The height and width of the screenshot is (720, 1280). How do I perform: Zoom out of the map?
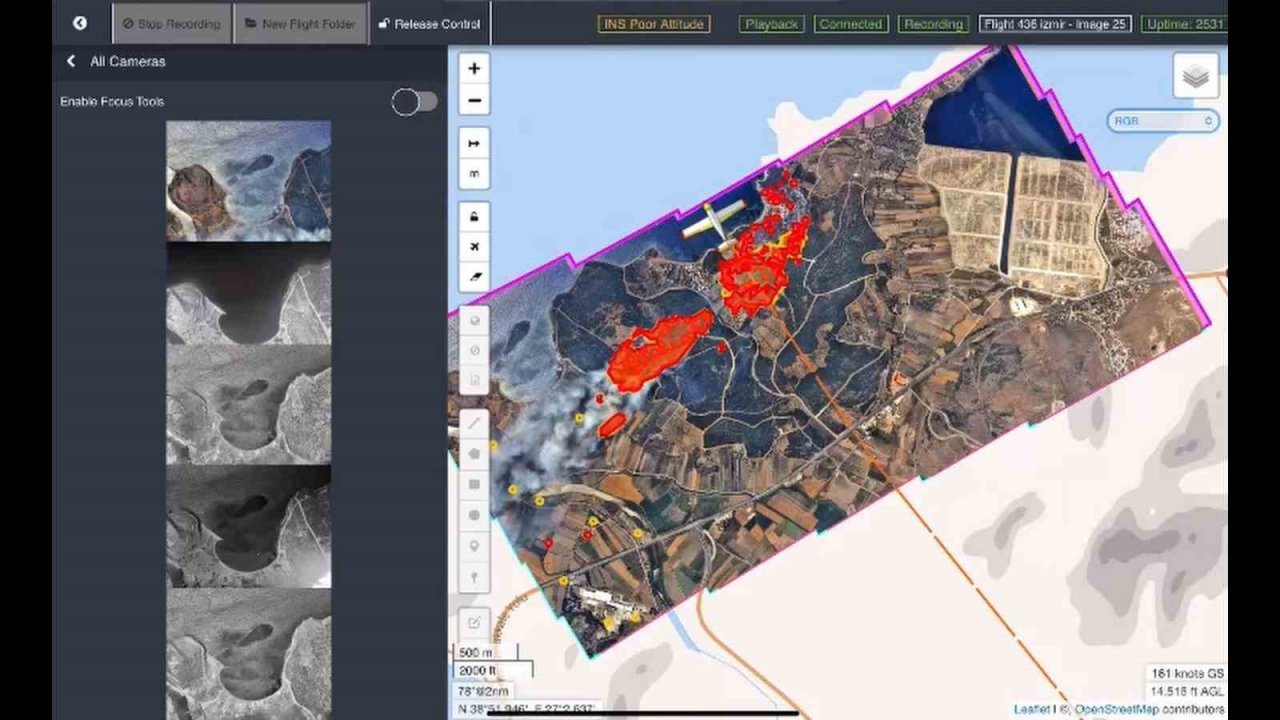(474, 101)
